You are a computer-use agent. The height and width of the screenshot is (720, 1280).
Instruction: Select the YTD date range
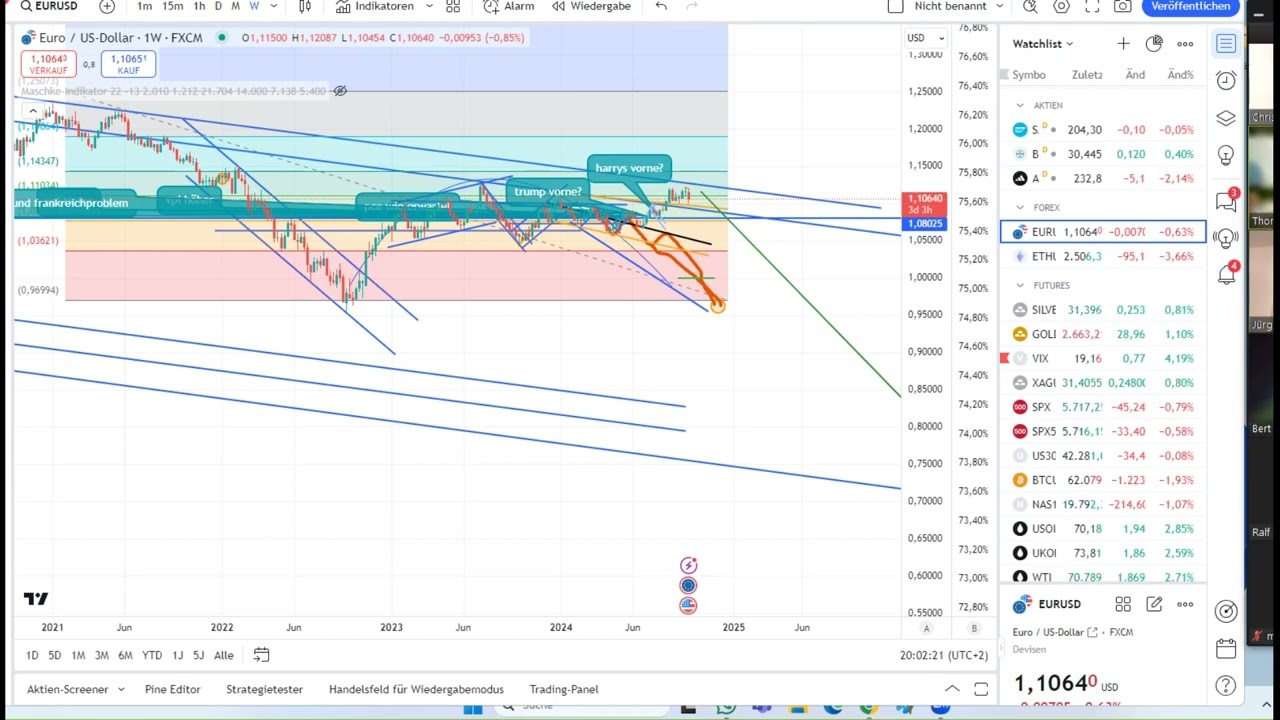[151, 655]
